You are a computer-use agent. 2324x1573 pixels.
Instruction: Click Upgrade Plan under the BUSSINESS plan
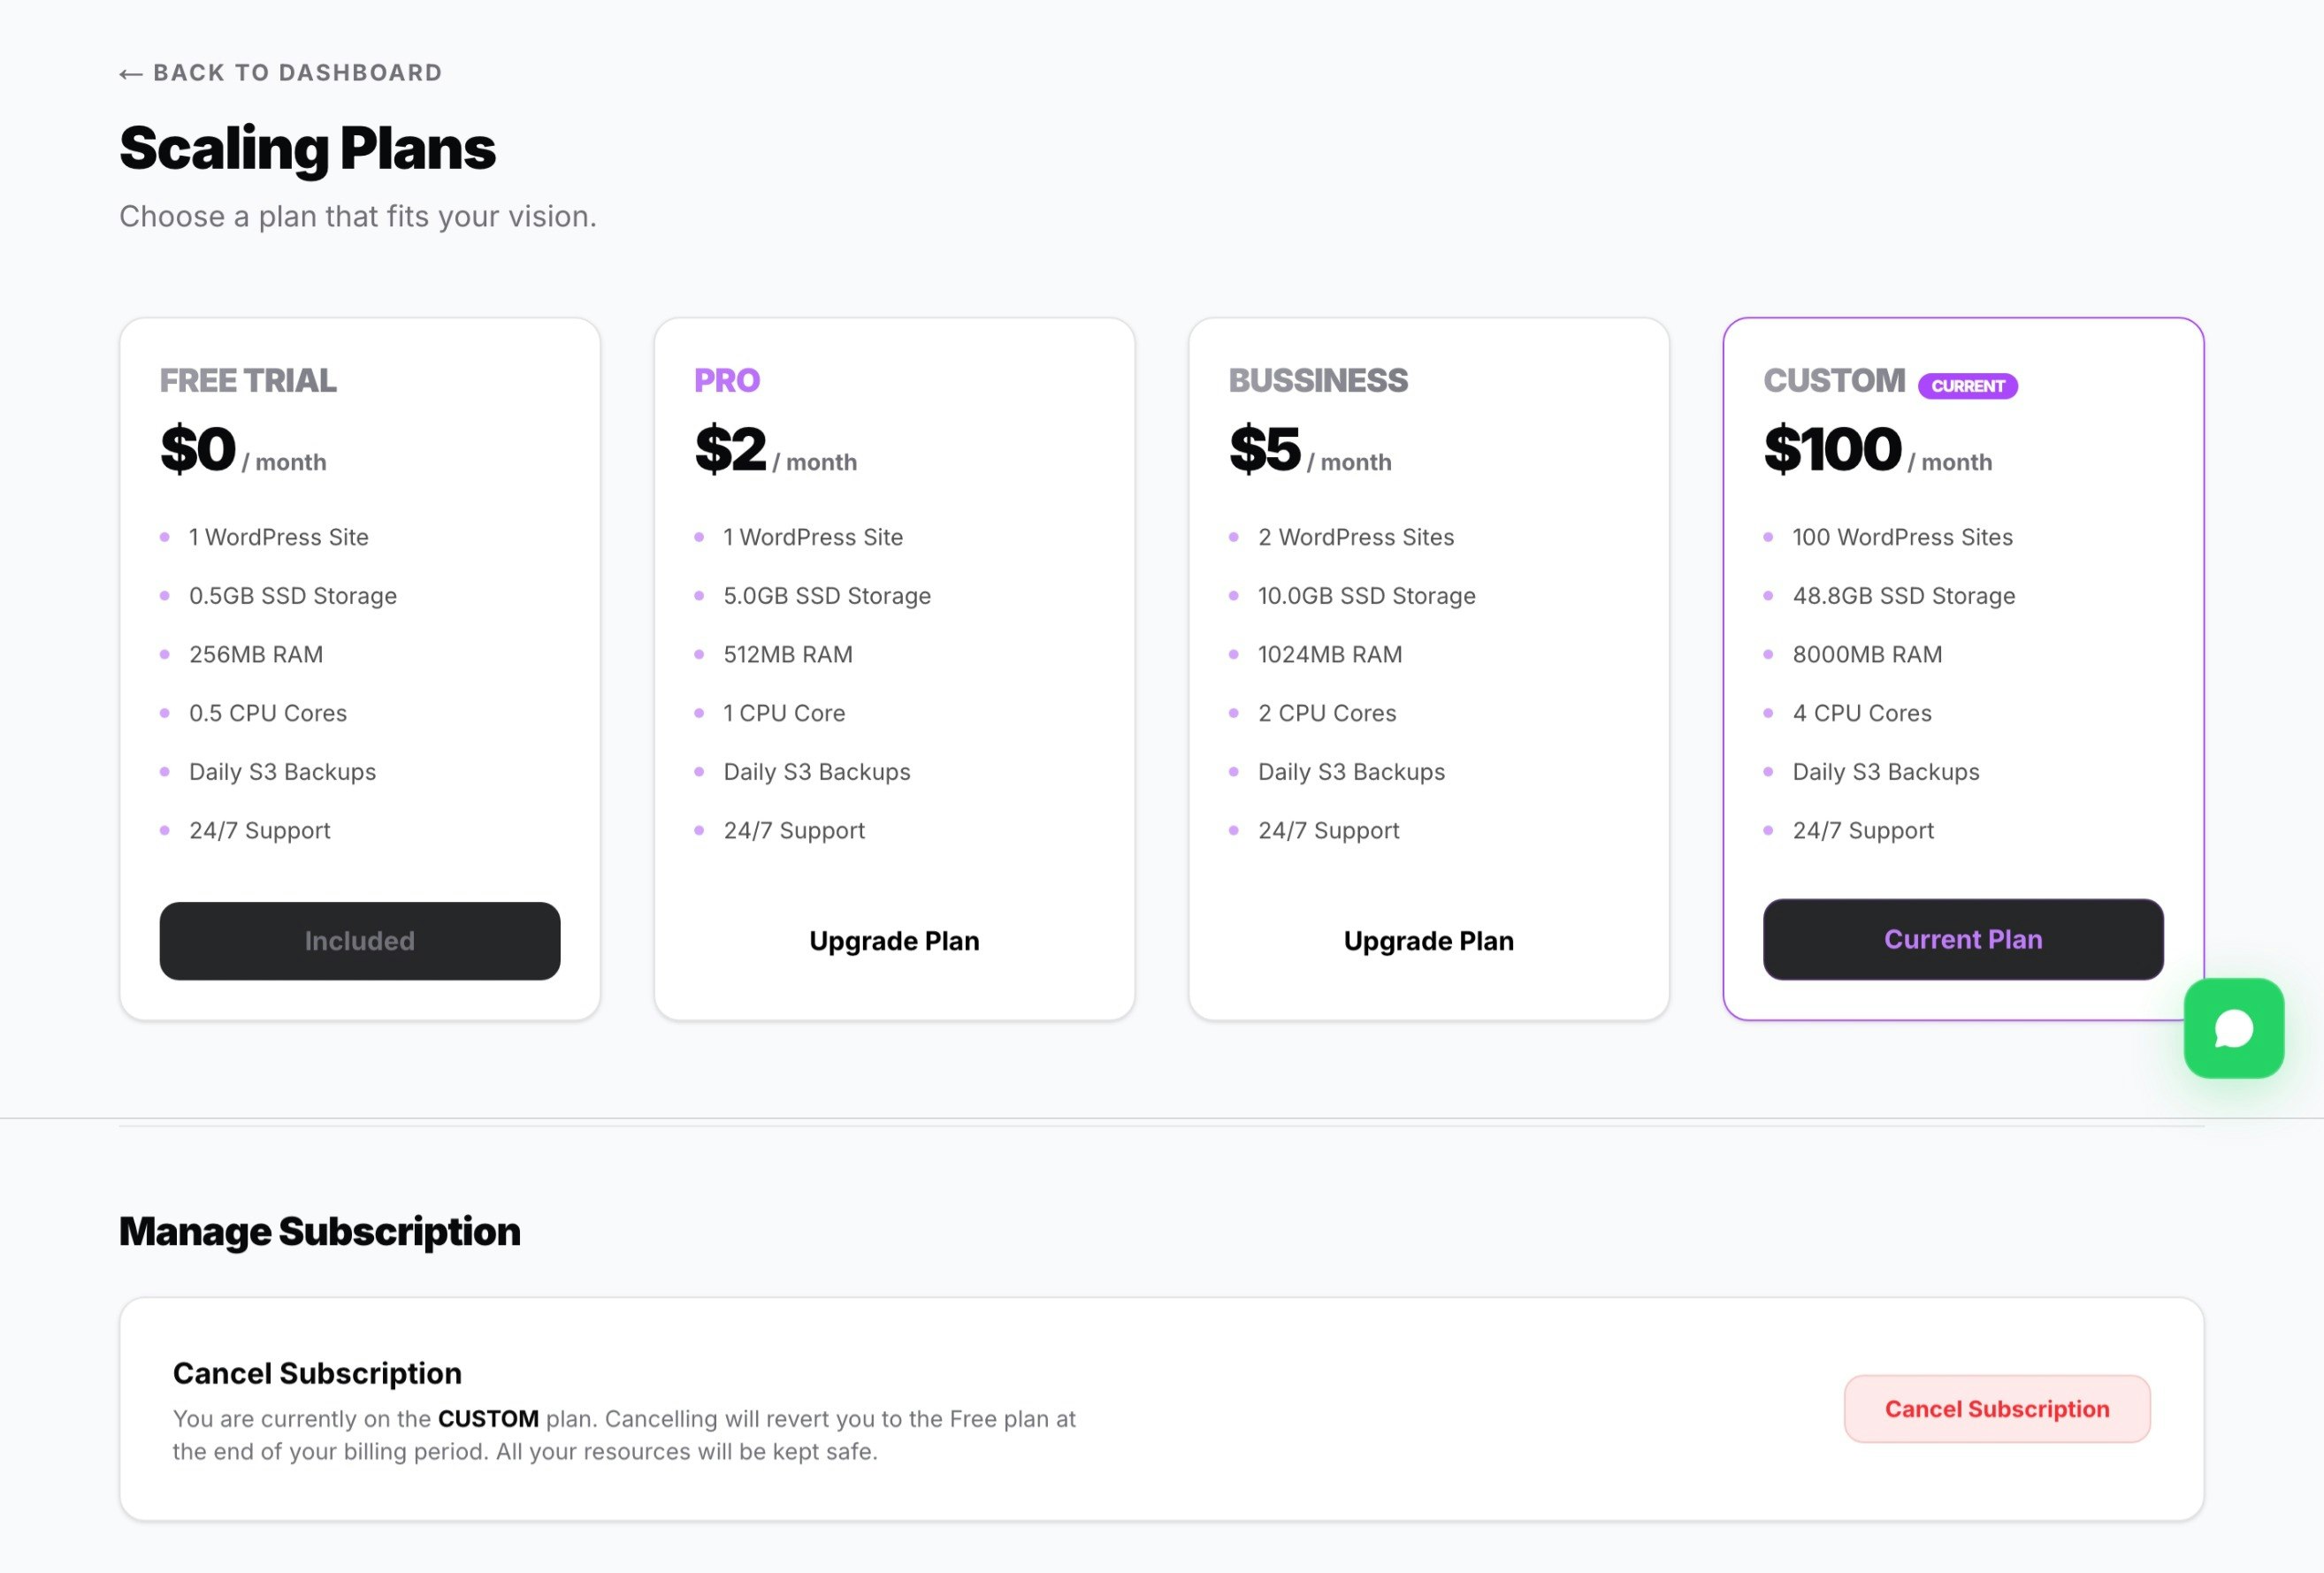coord(1428,940)
